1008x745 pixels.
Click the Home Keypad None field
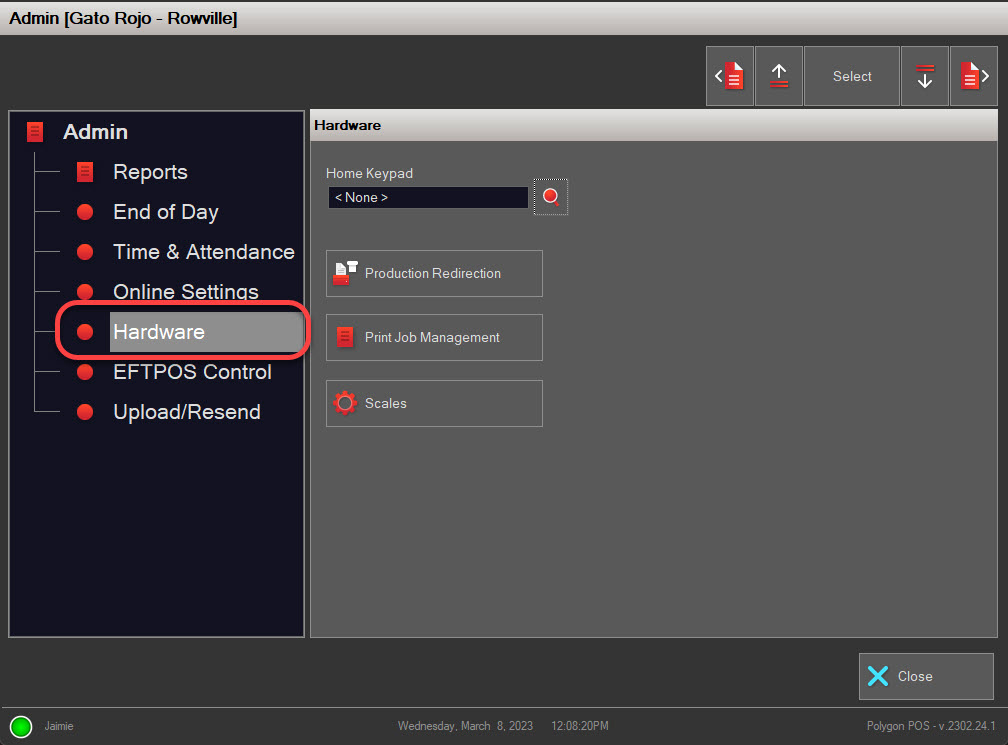point(427,198)
